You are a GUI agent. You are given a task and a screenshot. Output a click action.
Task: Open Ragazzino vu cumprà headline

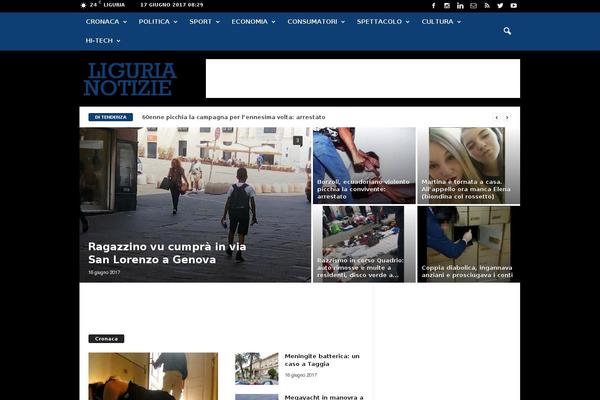(167, 253)
